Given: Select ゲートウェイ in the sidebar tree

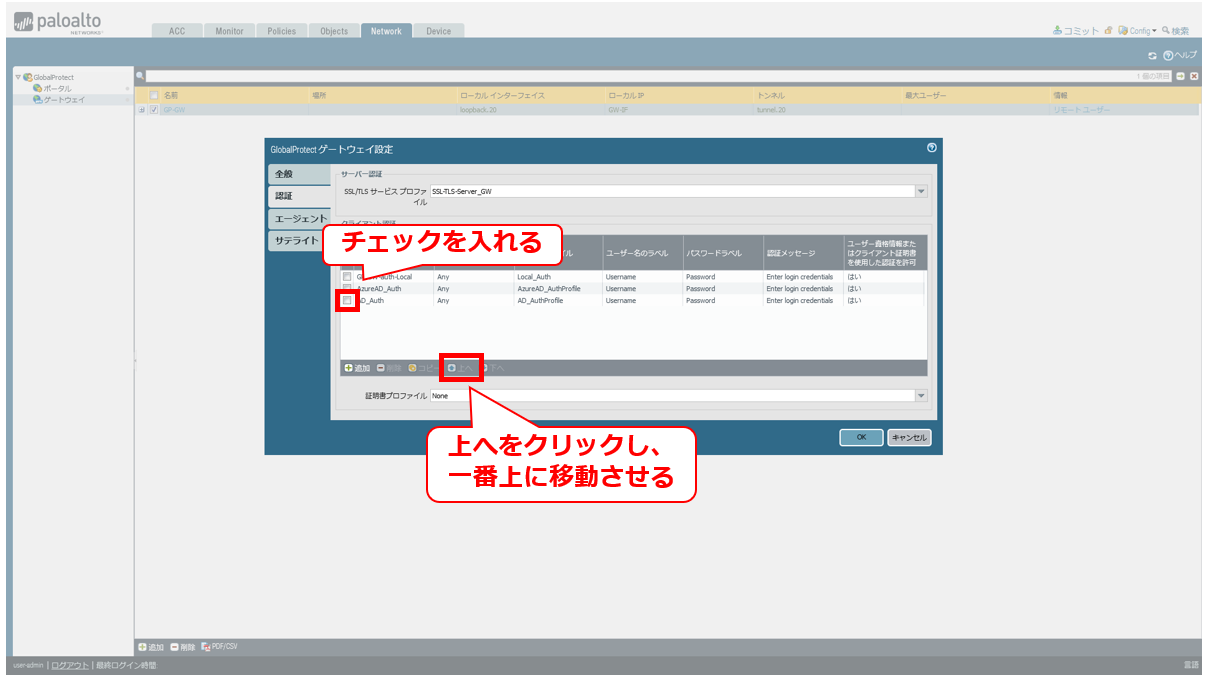Looking at the screenshot, I should [58, 99].
